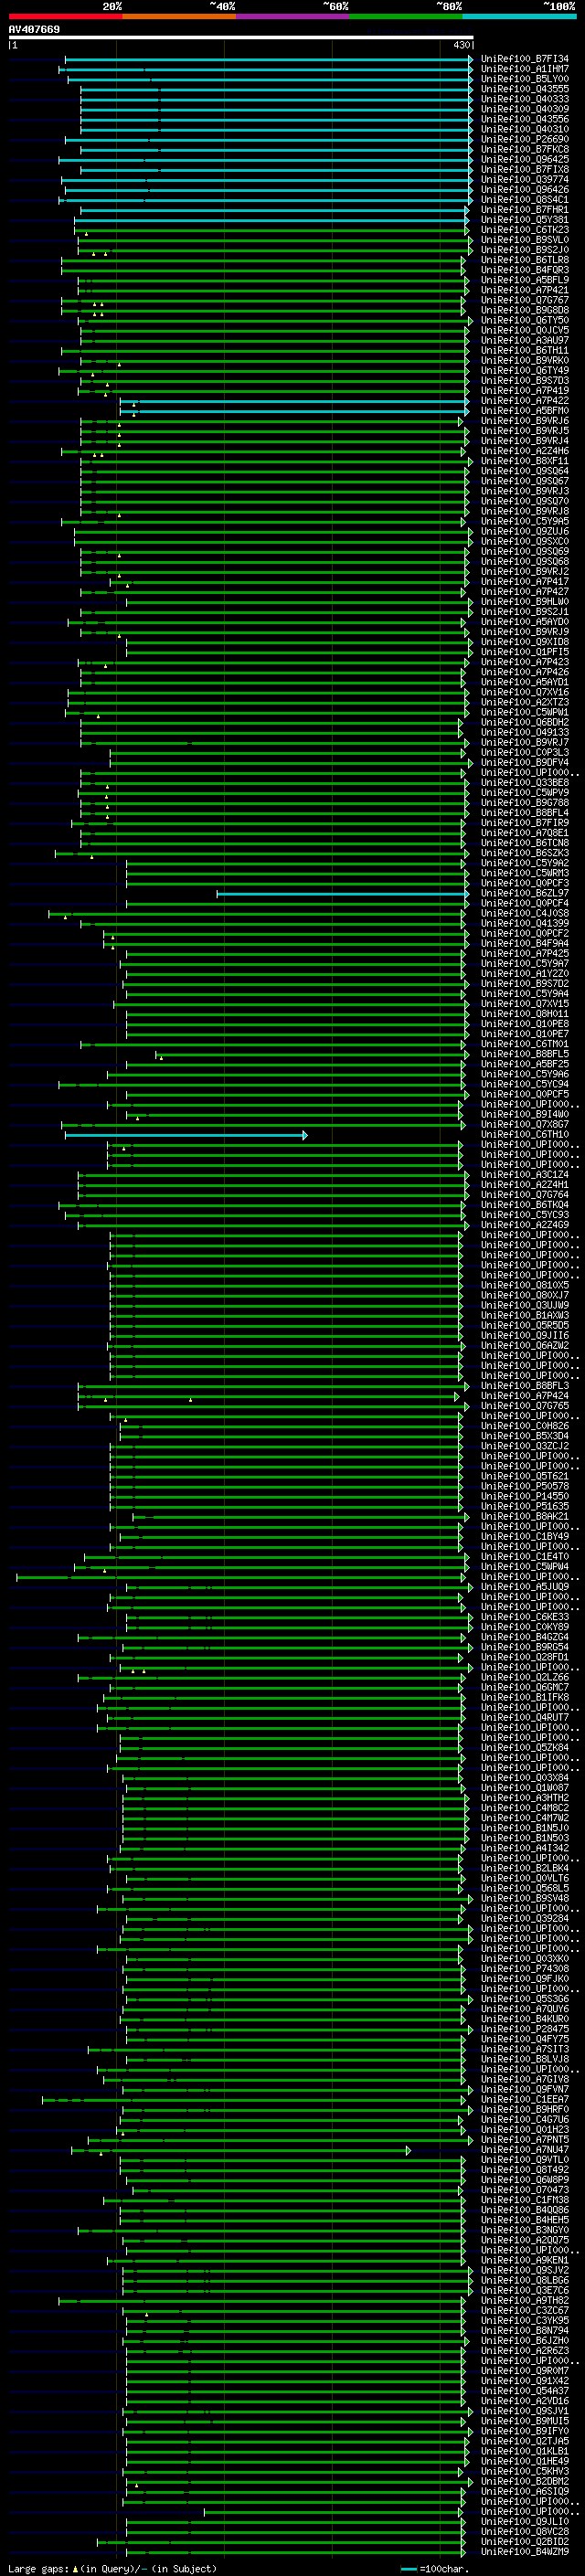Click the white query sequence bar
The height and width of the screenshot is (2576, 585).
pos(241,38)
